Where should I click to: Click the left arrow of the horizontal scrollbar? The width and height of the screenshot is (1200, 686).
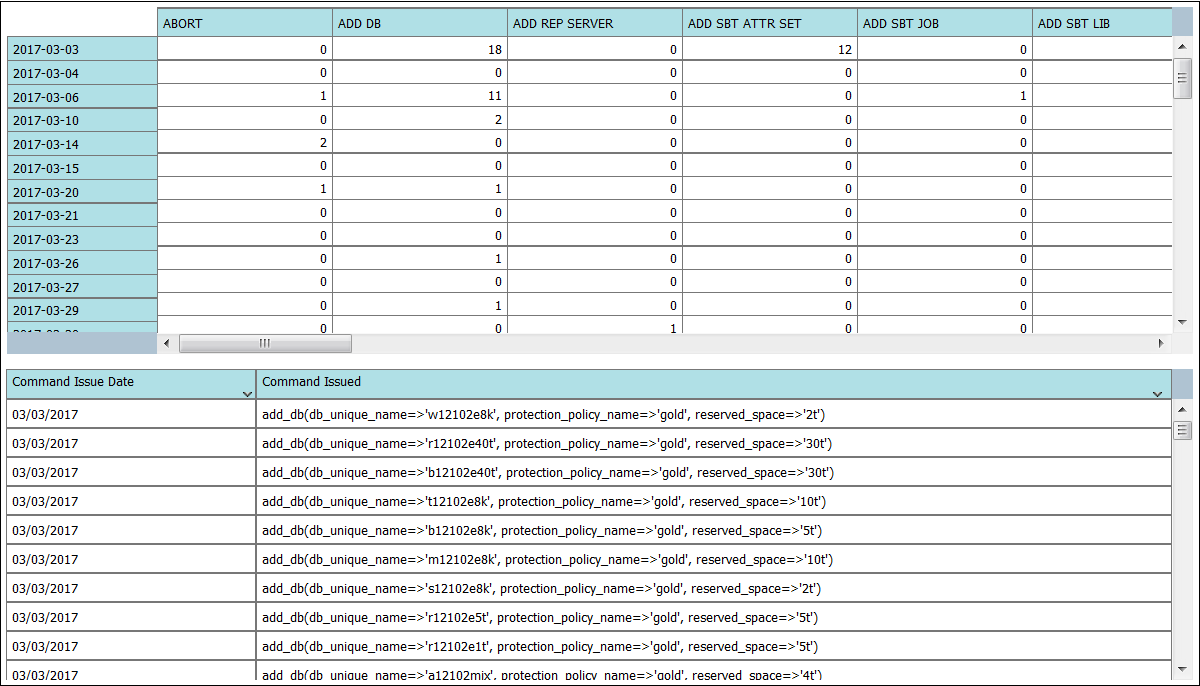pyautogui.click(x=167, y=343)
